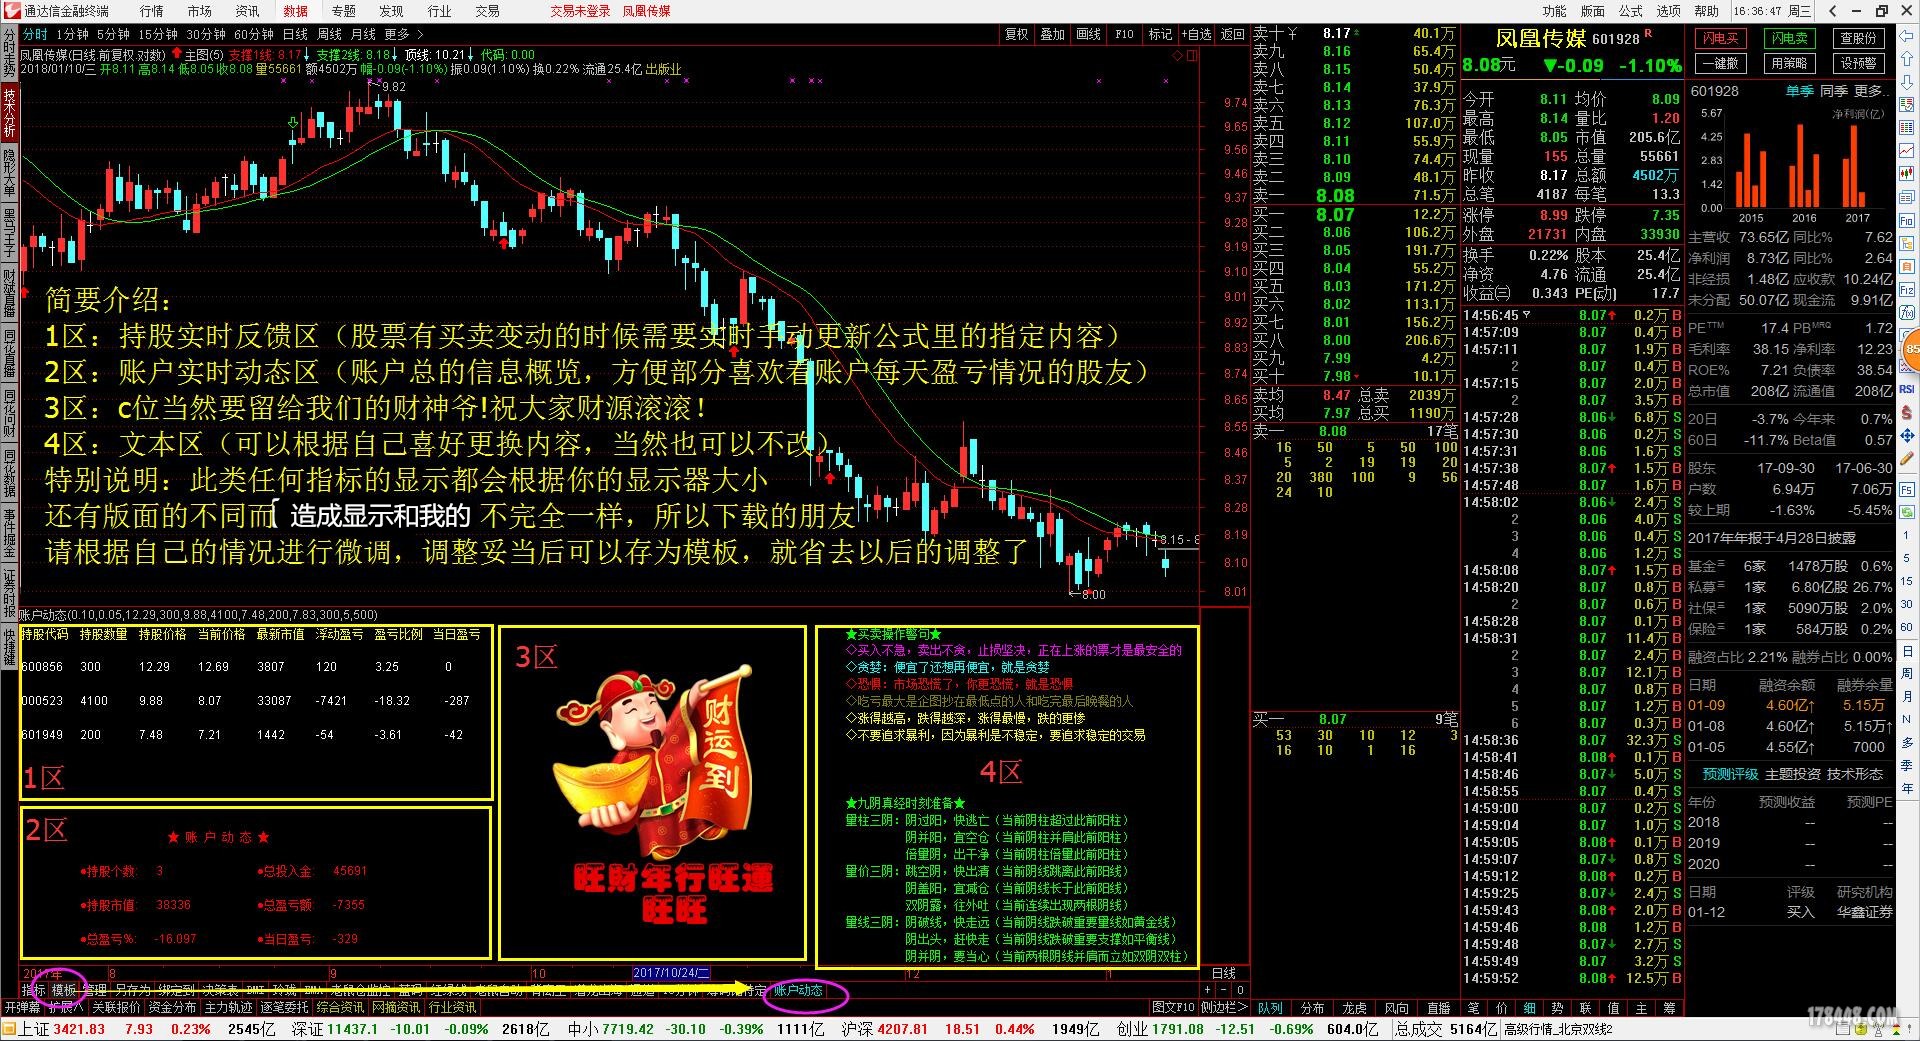Click the +自选 add to watchlist button
Screen dimensions: 1920x1041
[1198, 34]
